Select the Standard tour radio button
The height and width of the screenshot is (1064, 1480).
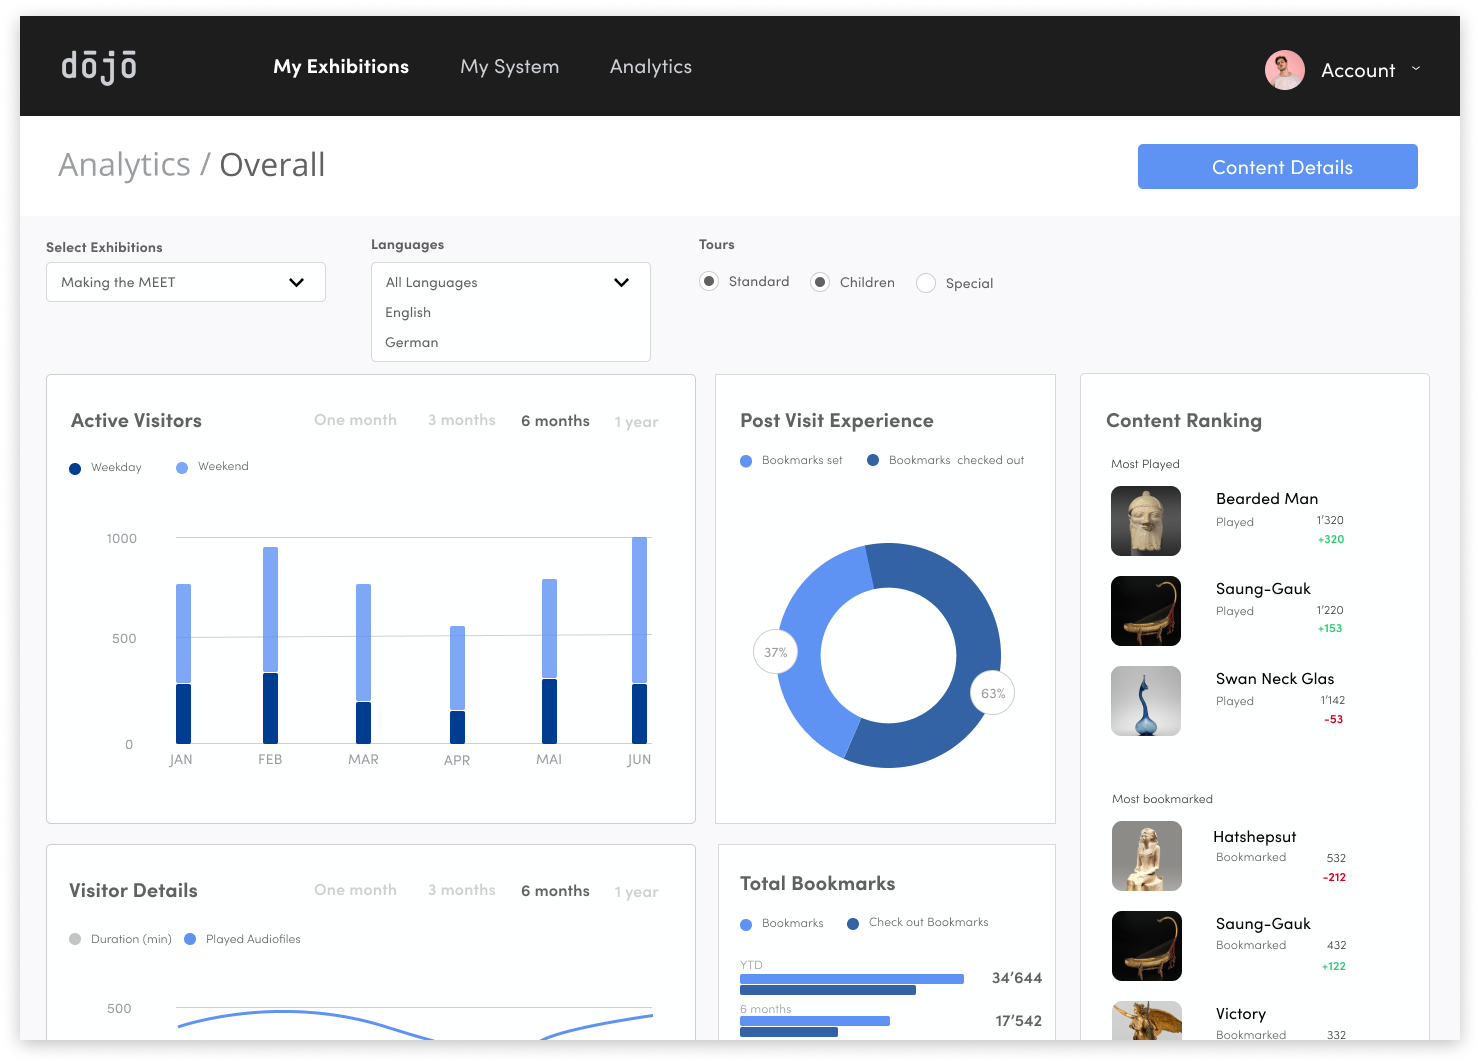[x=709, y=281]
